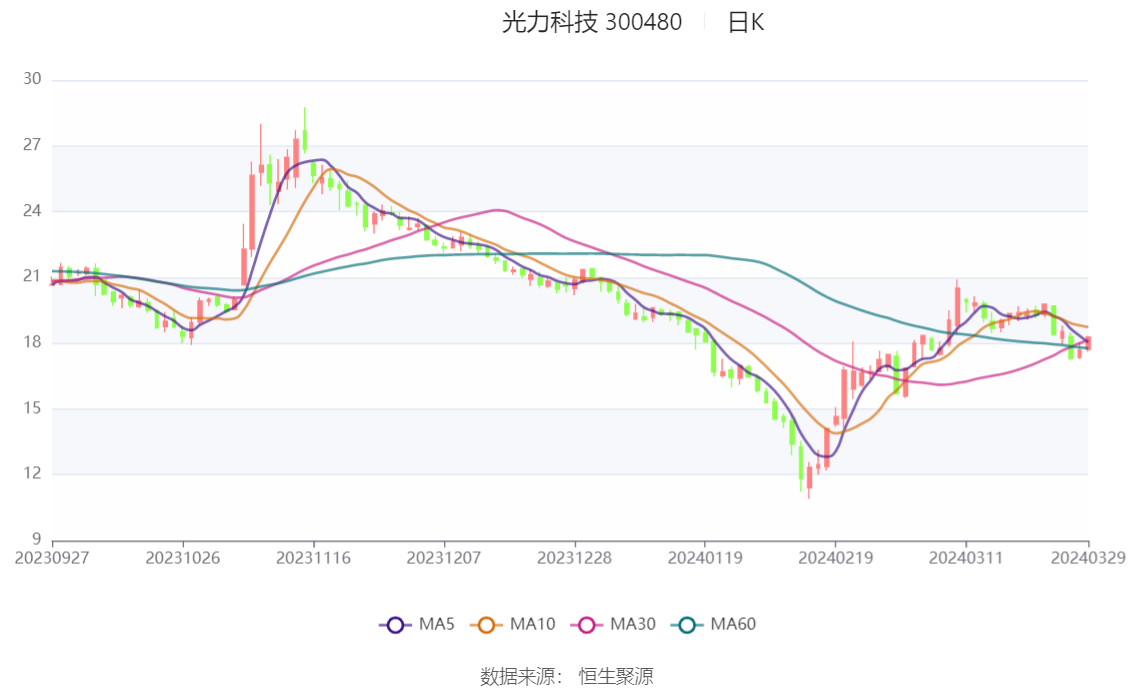Select the 20231026 x-axis tick label
The image size is (1134, 689).
[182, 558]
